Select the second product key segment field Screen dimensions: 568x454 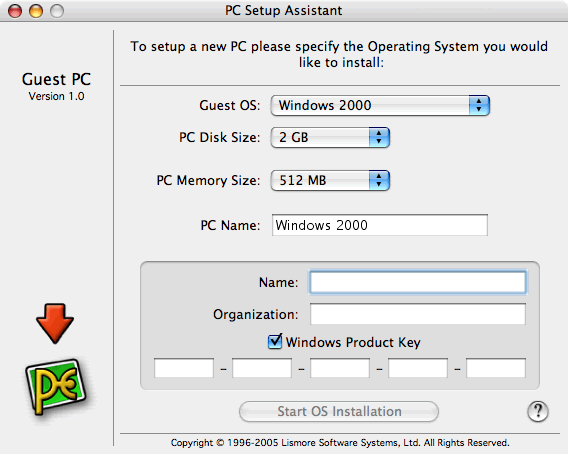[262, 368]
